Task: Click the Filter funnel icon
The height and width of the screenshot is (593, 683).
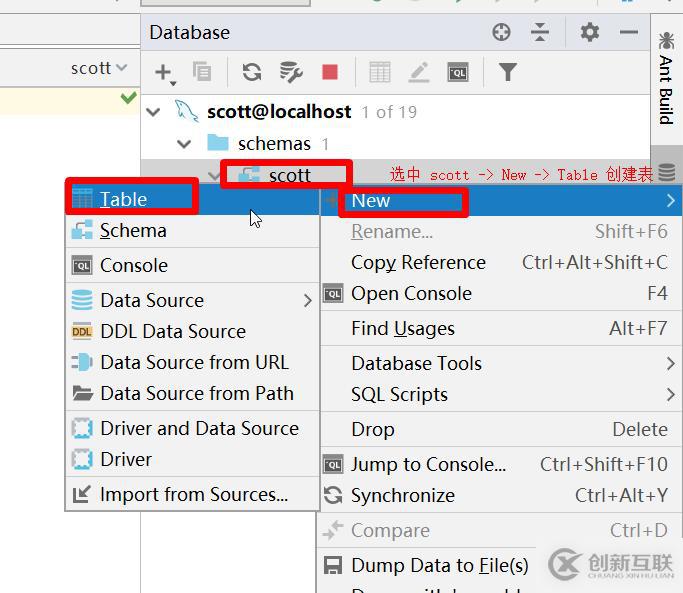Action: pyautogui.click(x=507, y=72)
